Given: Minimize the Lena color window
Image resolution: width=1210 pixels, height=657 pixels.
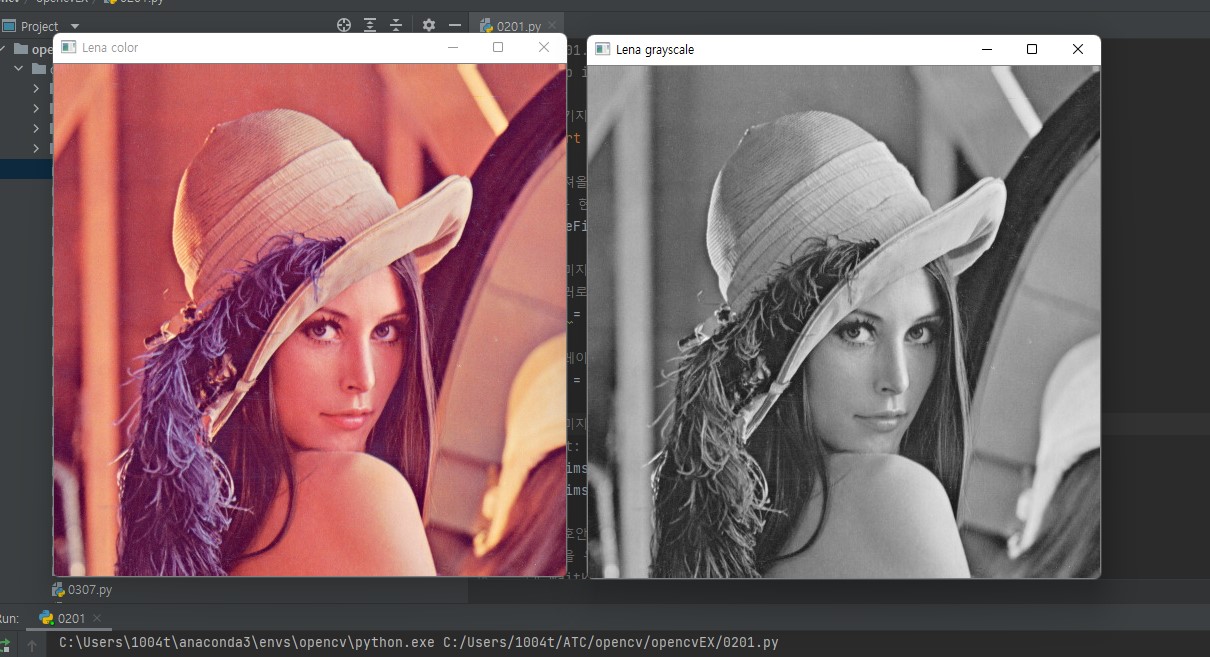Looking at the screenshot, I should 453,47.
